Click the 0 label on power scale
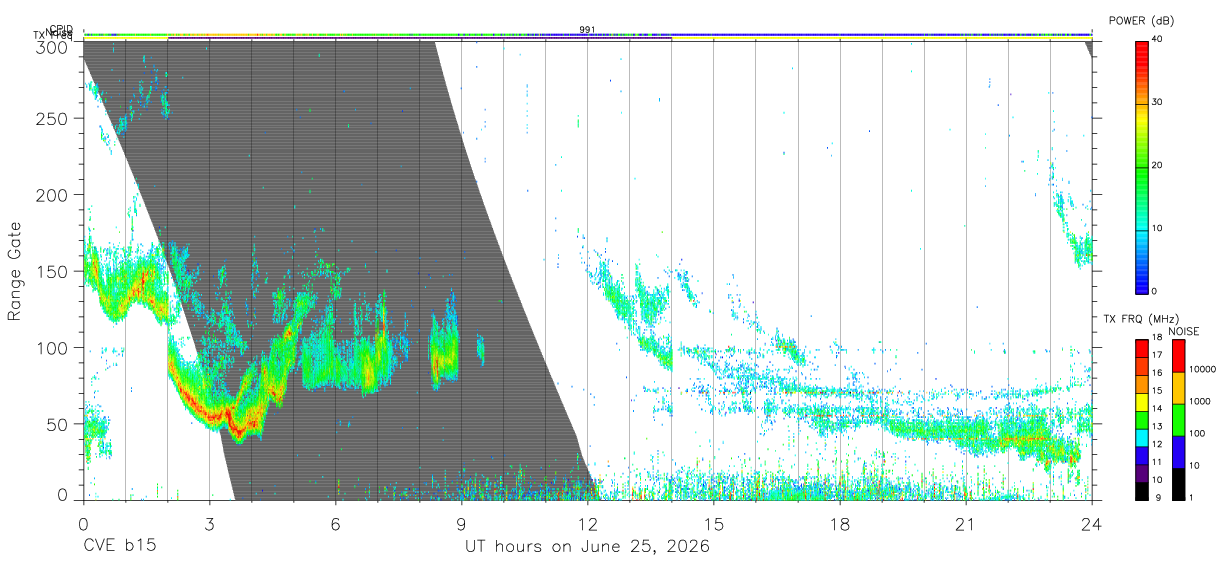 (x=1154, y=291)
